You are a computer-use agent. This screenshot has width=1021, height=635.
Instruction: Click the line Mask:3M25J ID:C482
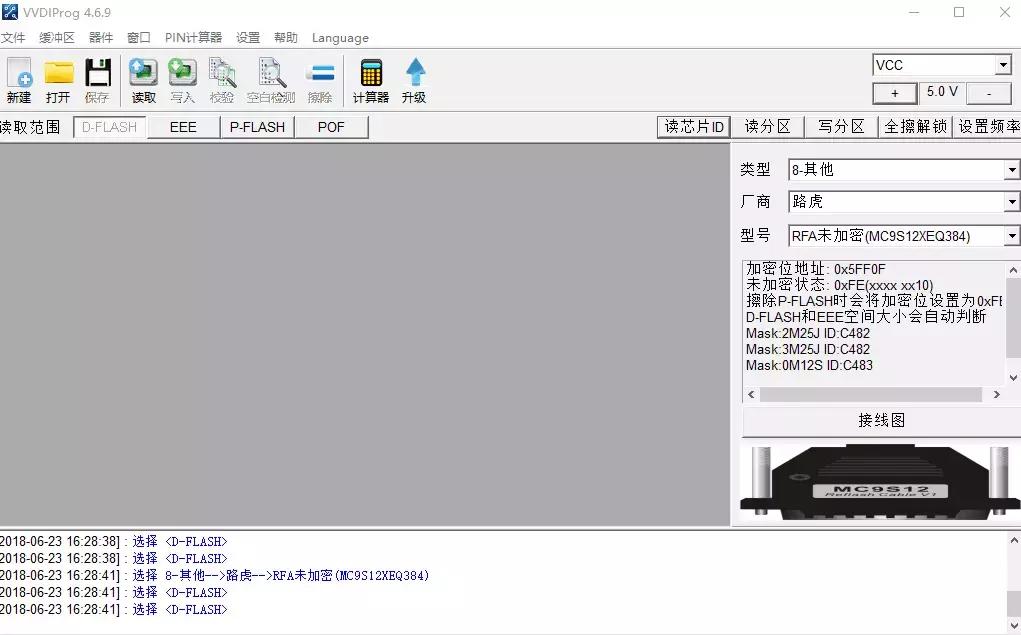pyautogui.click(x=807, y=349)
